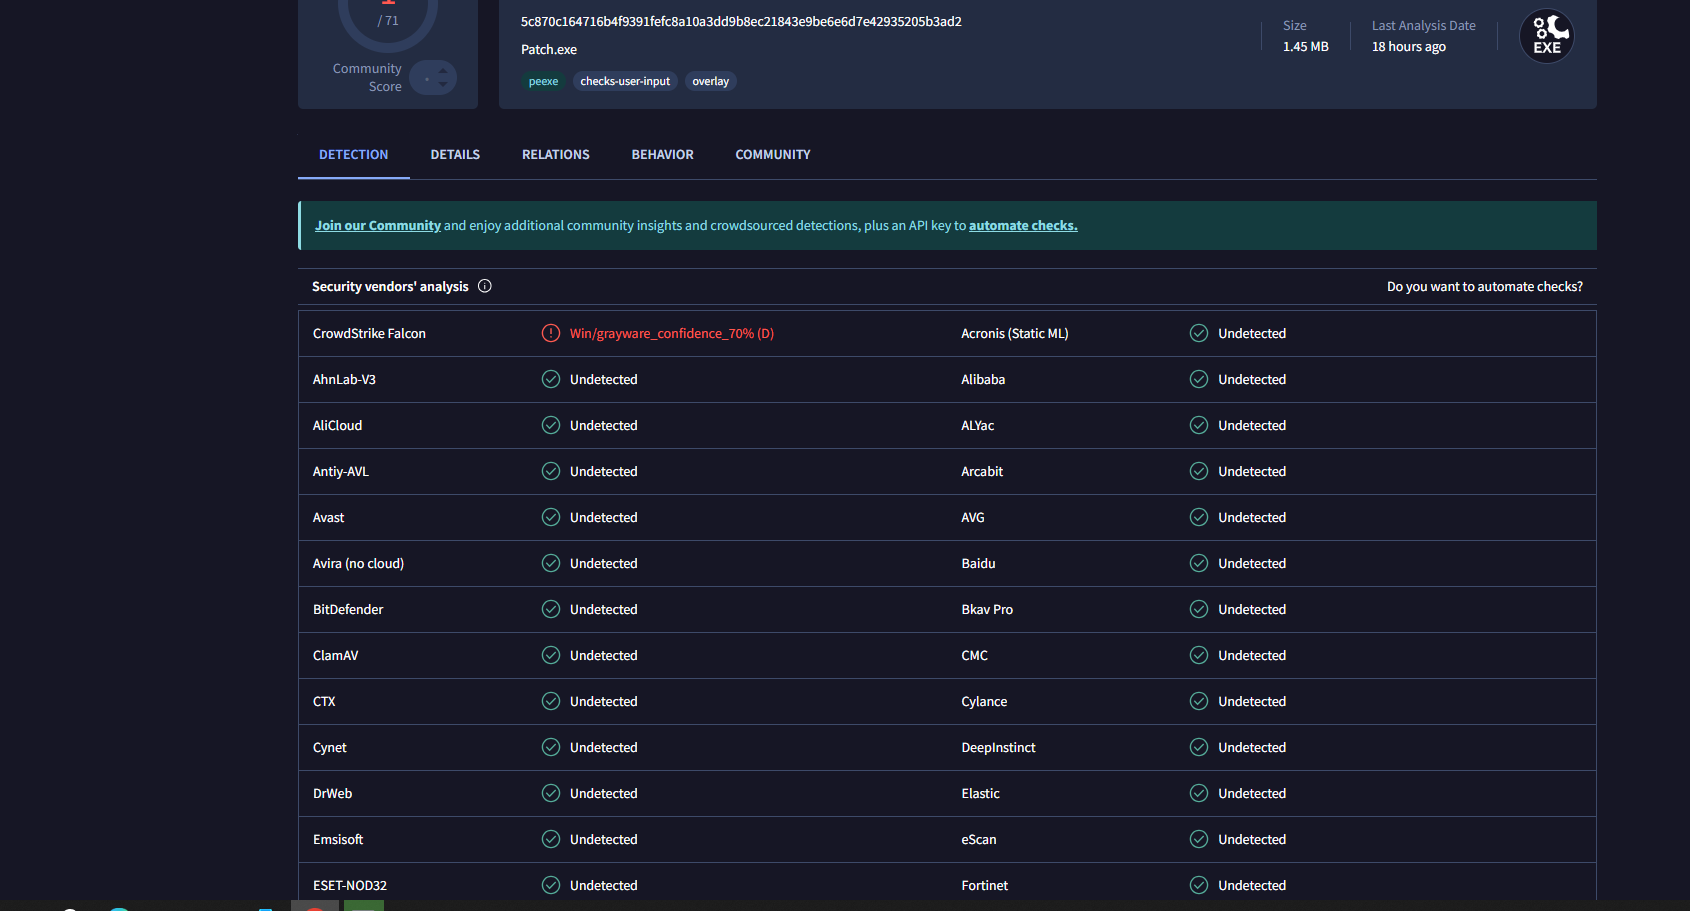Follow the automate checks link in the banner
The image size is (1690, 911).
[x=1023, y=226]
